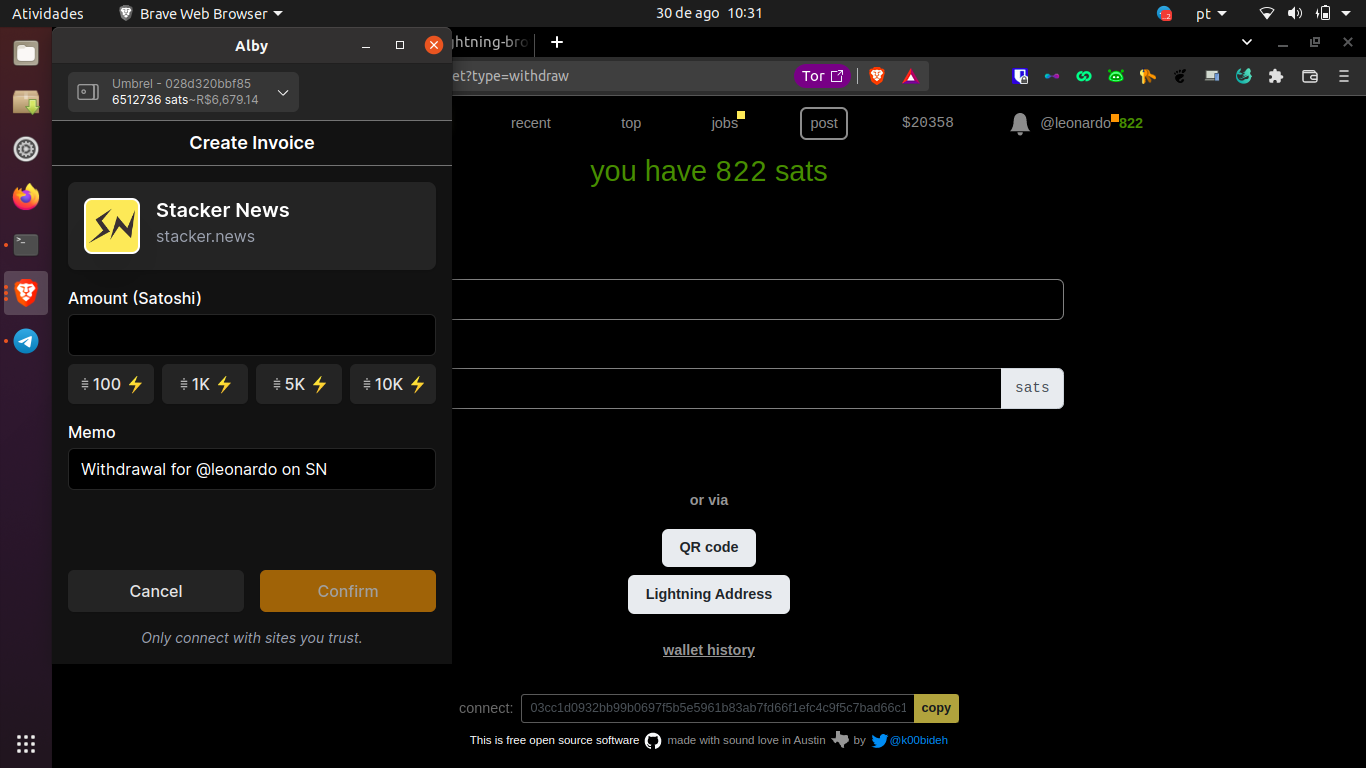Select the 1K sats quick amount
The height and width of the screenshot is (768, 1366).
tap(204, 383)
